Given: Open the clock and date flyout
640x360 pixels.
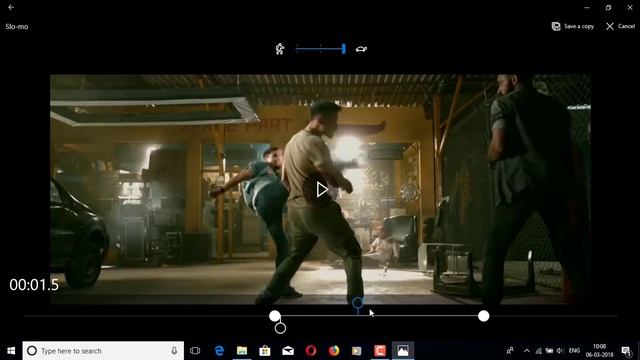Looking at the screenshot, I should tap(599, 351).
